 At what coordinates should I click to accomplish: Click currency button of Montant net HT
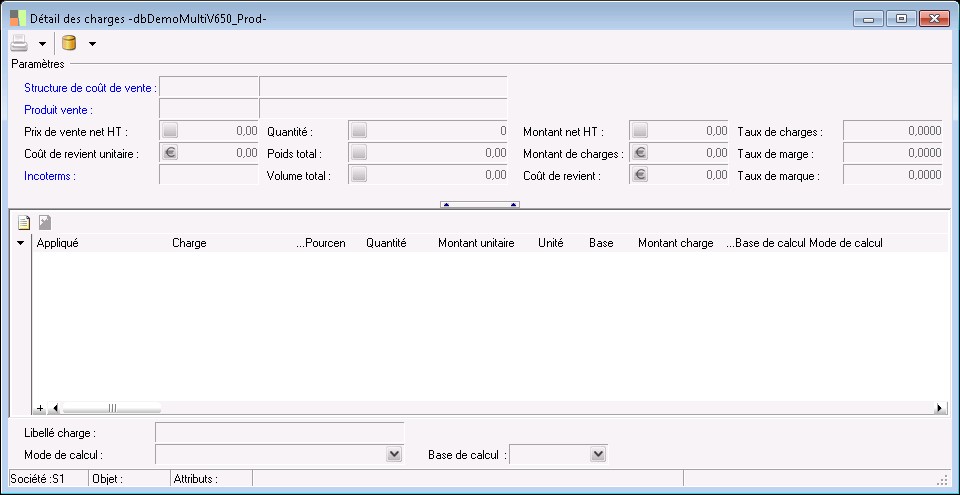pos(640,130)
